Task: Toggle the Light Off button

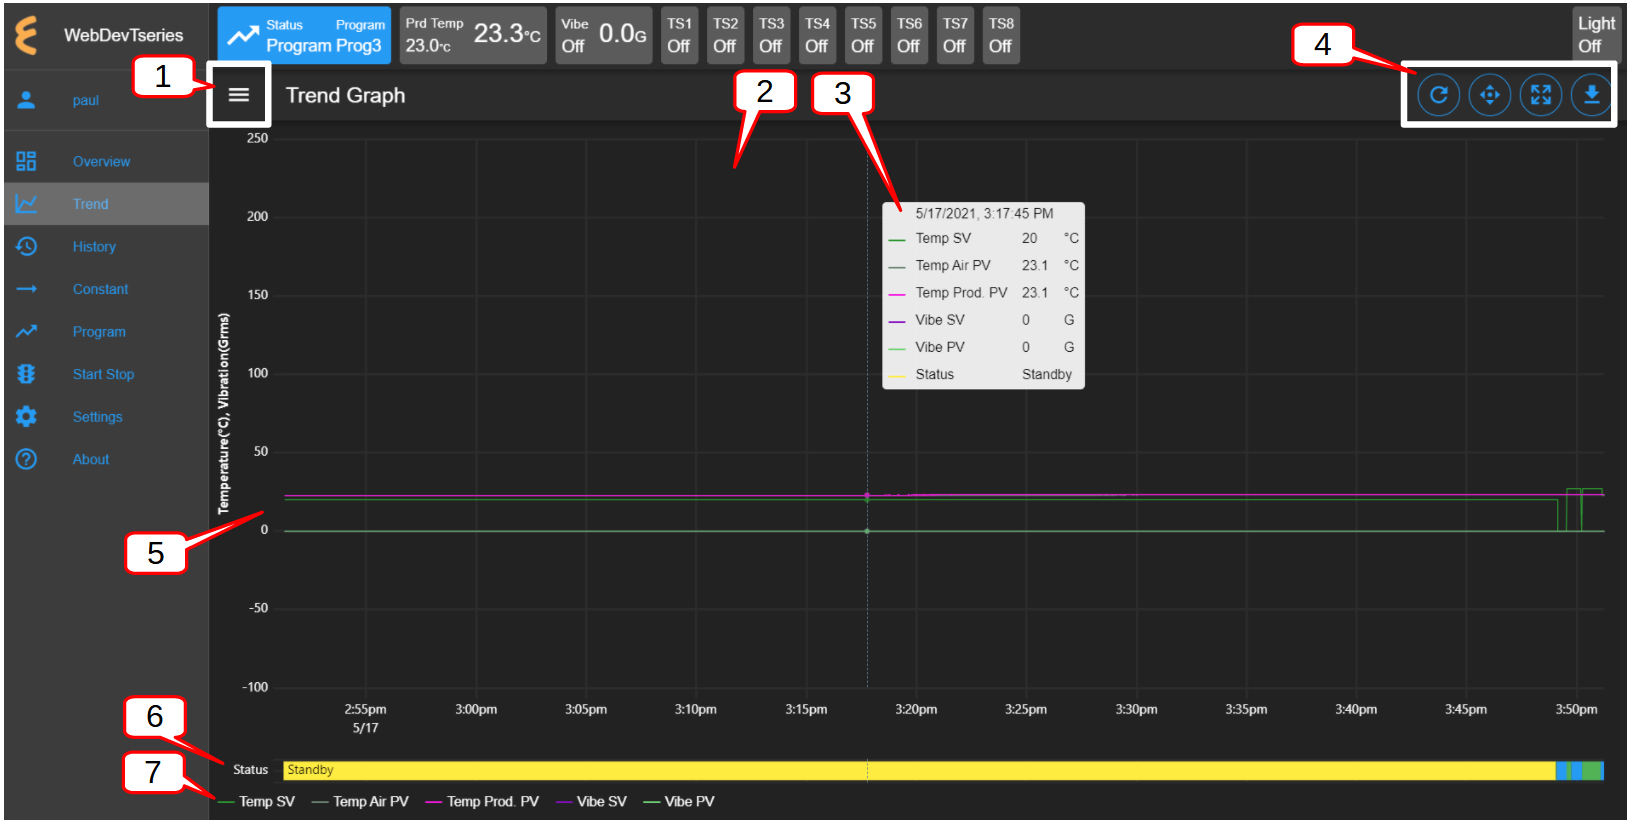Action: (x=1595, y=35)
